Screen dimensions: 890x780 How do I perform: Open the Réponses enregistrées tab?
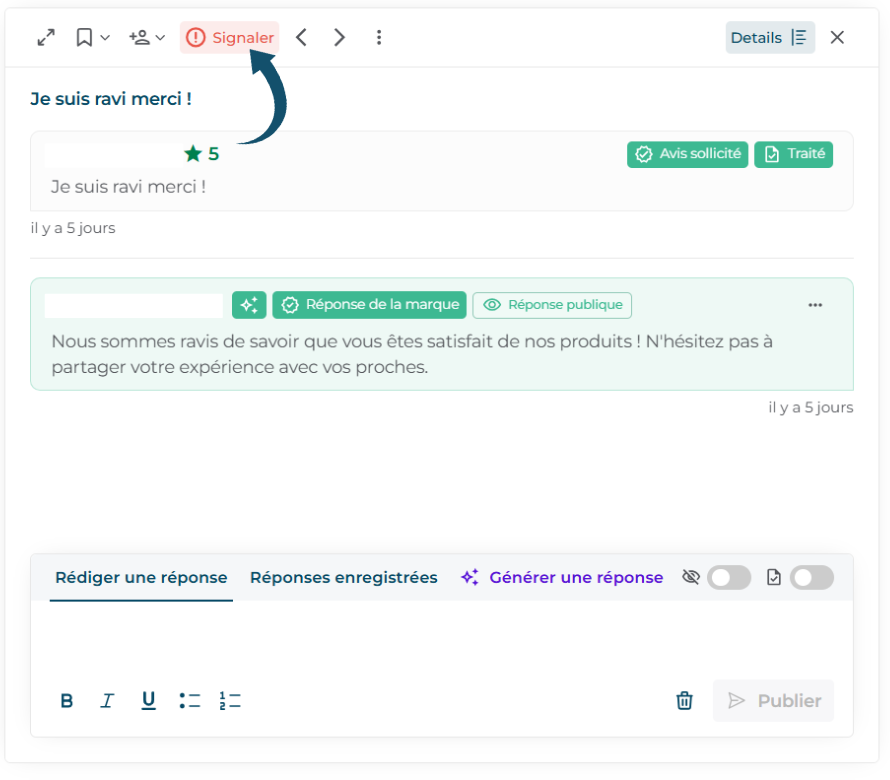343,578
